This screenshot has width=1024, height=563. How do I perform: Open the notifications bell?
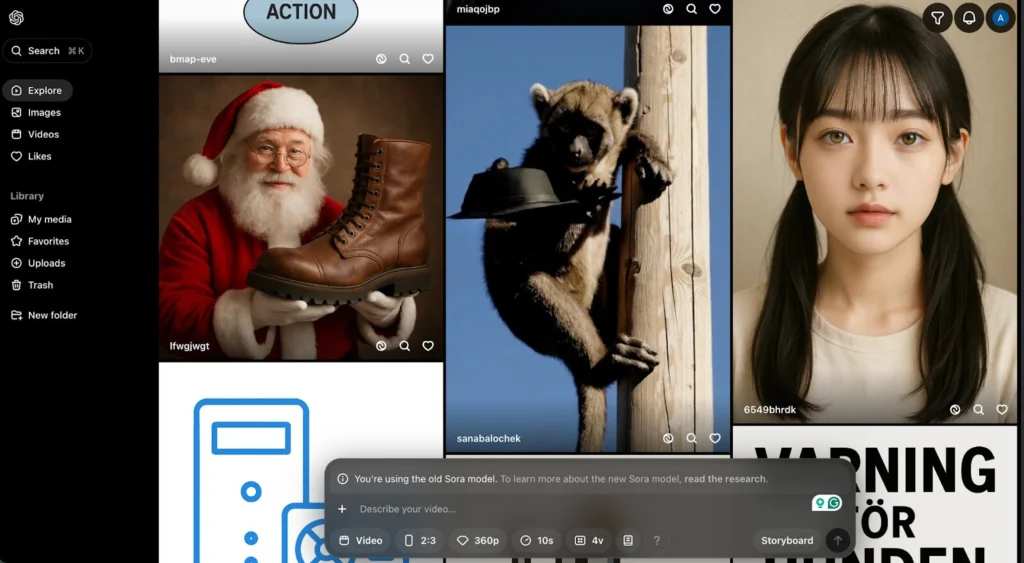968,18
